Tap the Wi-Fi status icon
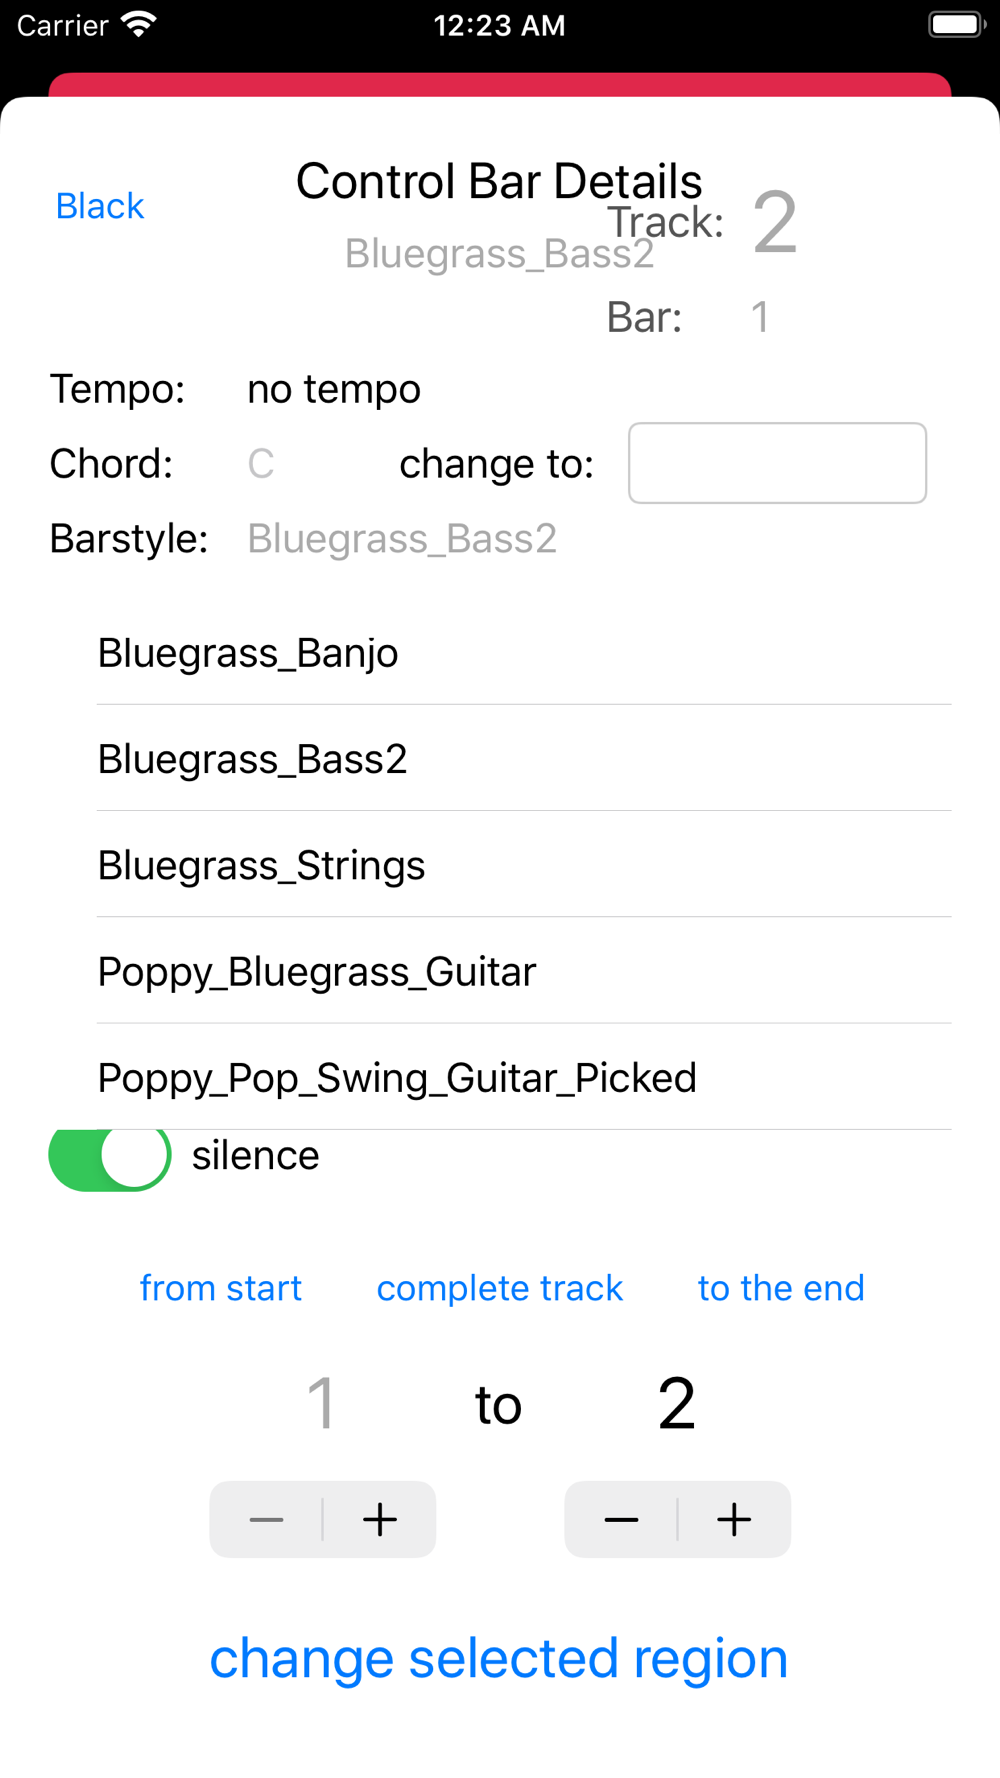Viewport: 1000px width, 1778px height. point(139,25)
